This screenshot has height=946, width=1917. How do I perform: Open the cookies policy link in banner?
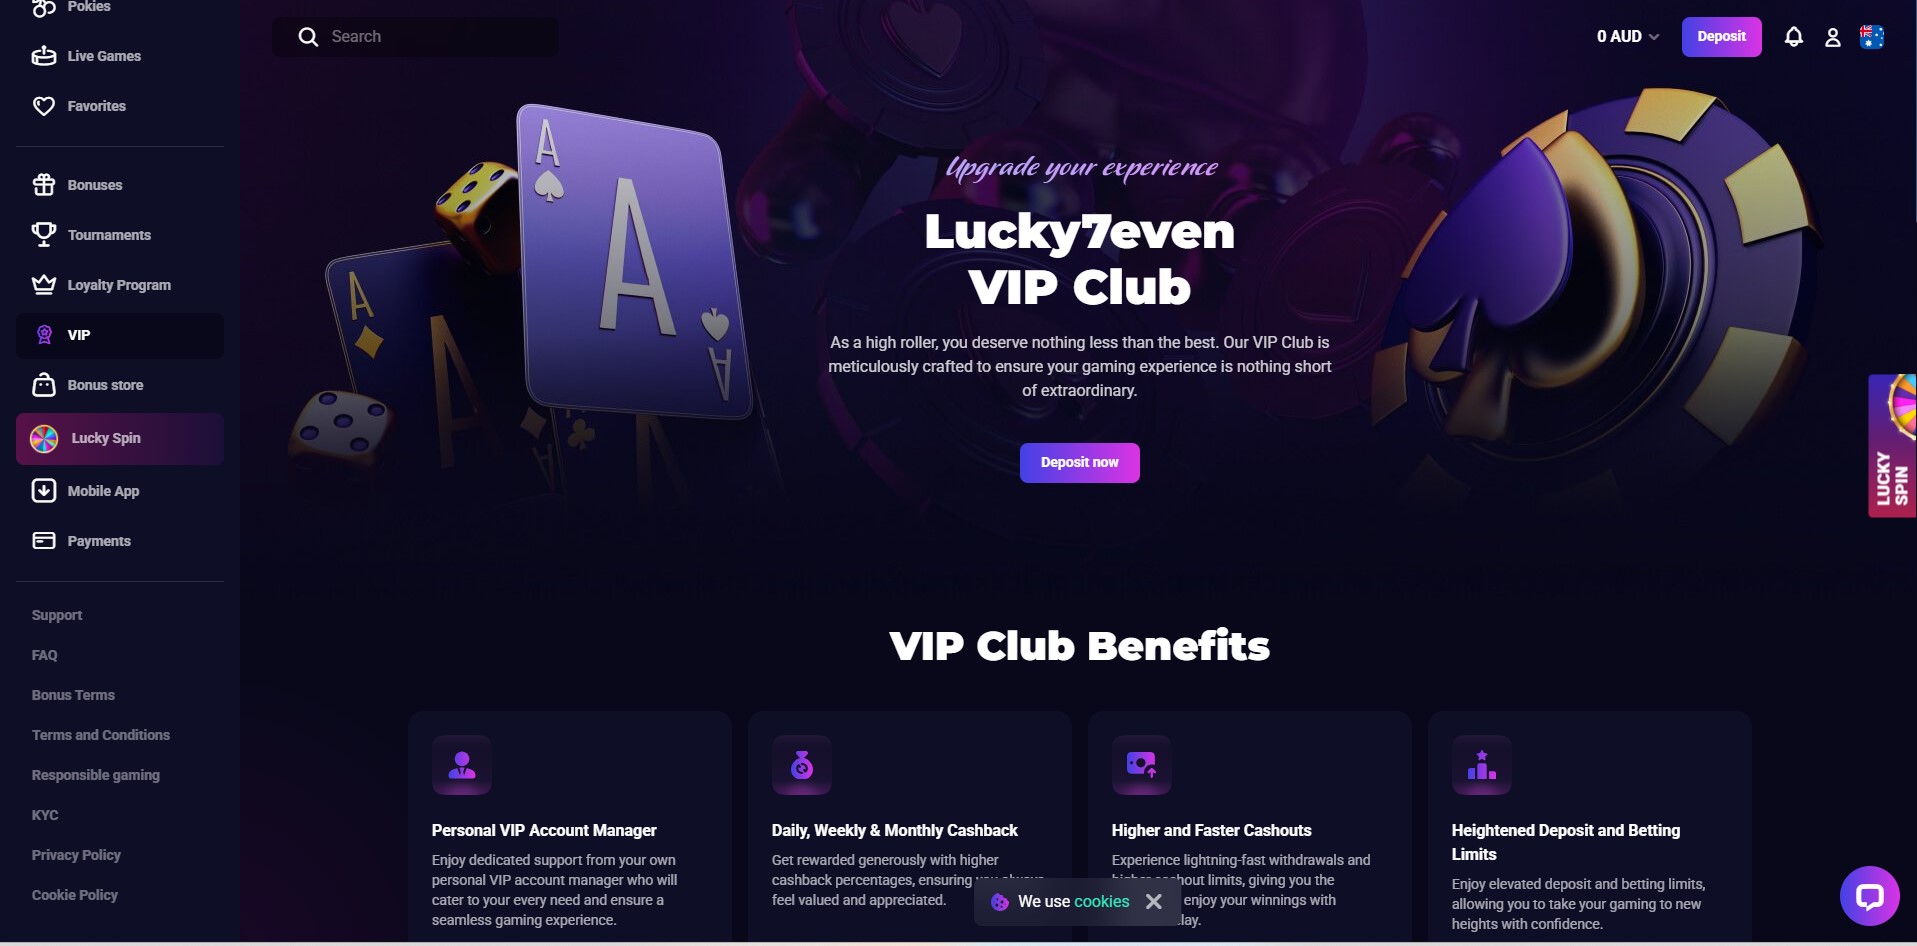[1102, 901]
